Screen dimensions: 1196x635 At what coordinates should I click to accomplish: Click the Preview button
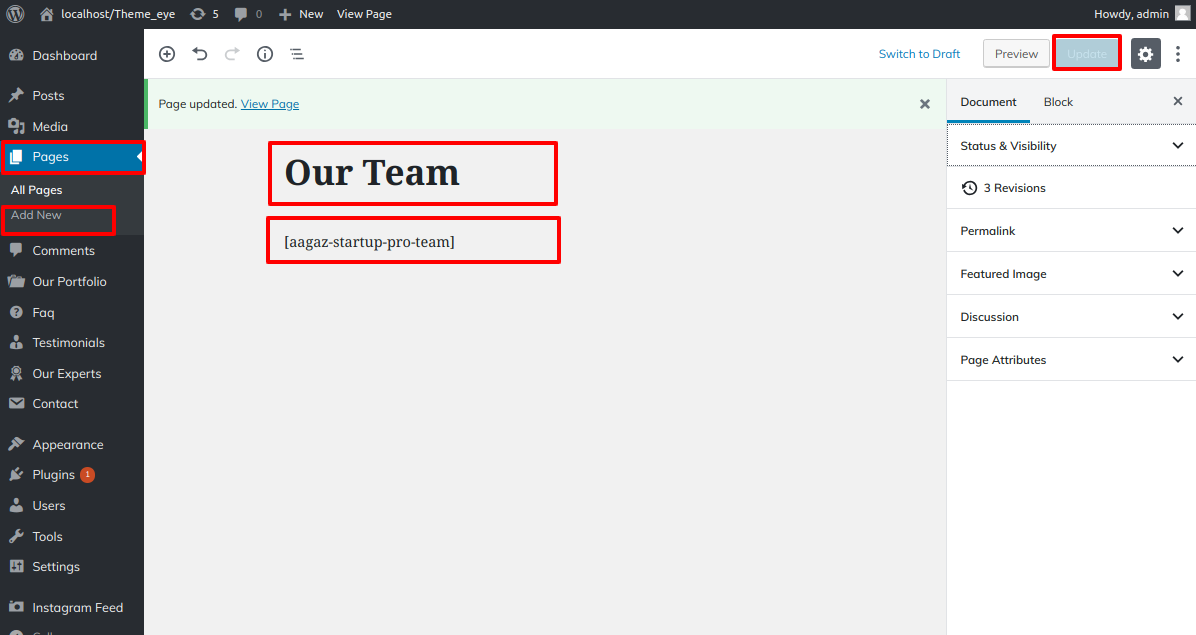coord(1016,54)
